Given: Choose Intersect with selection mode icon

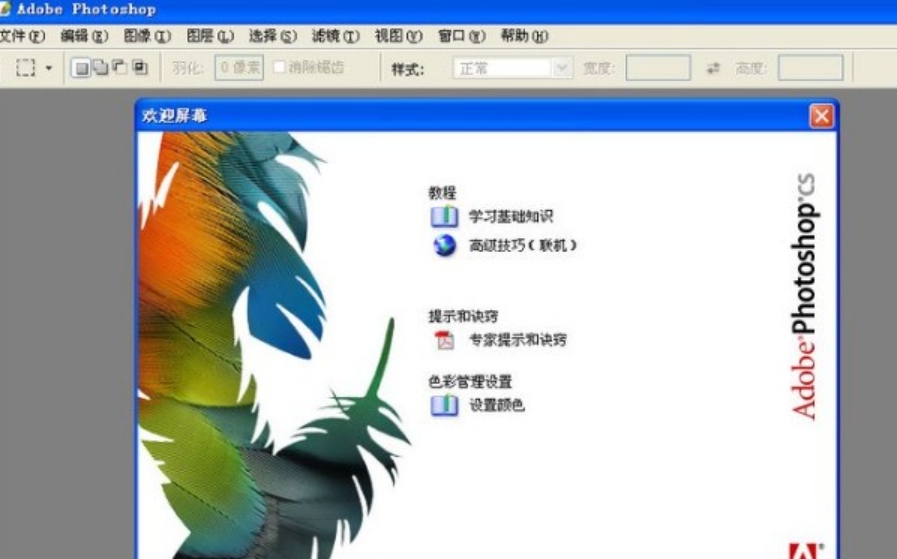Looking at the screenshot, I should pos(140,68).
